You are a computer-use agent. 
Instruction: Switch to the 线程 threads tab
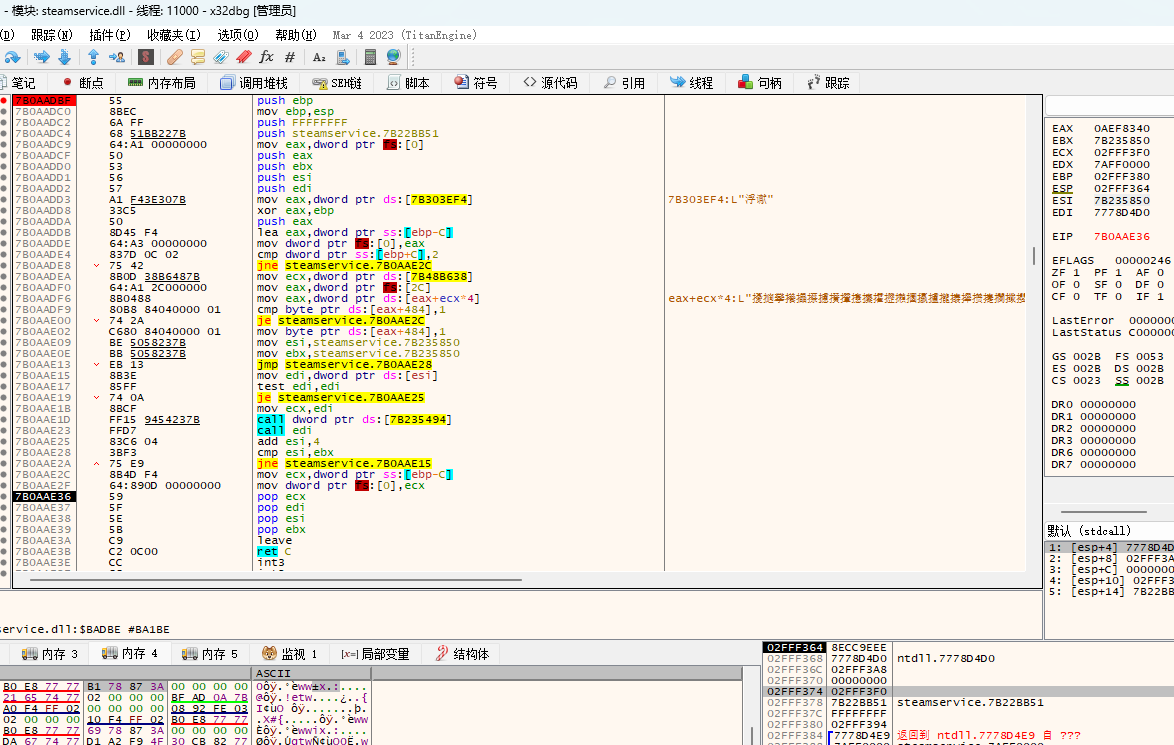pos(692,83)
